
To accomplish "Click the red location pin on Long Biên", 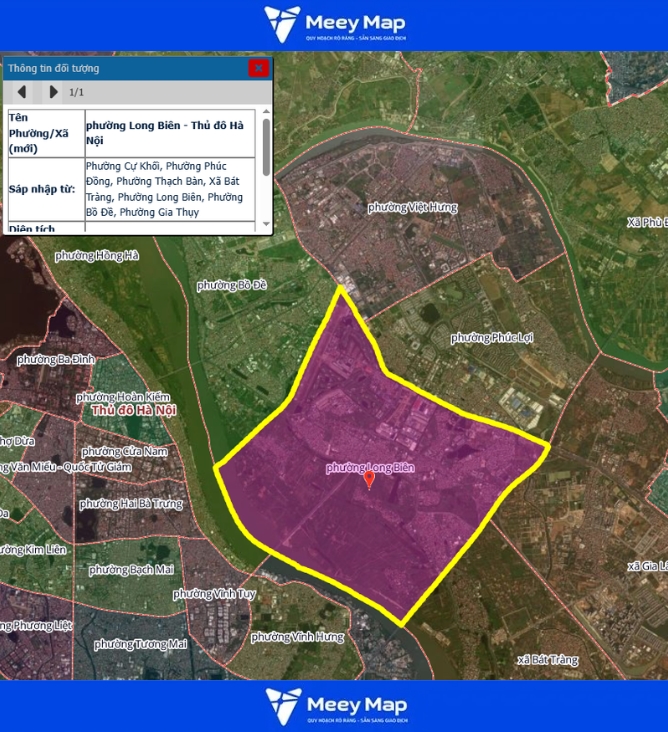I will coord(369,480).
